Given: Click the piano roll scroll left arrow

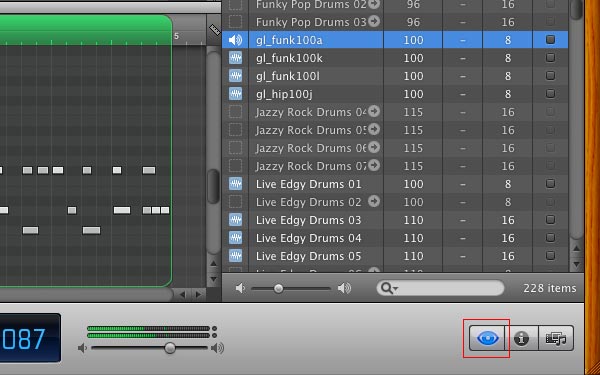Looking at the screenshot, I should [183, 294].
